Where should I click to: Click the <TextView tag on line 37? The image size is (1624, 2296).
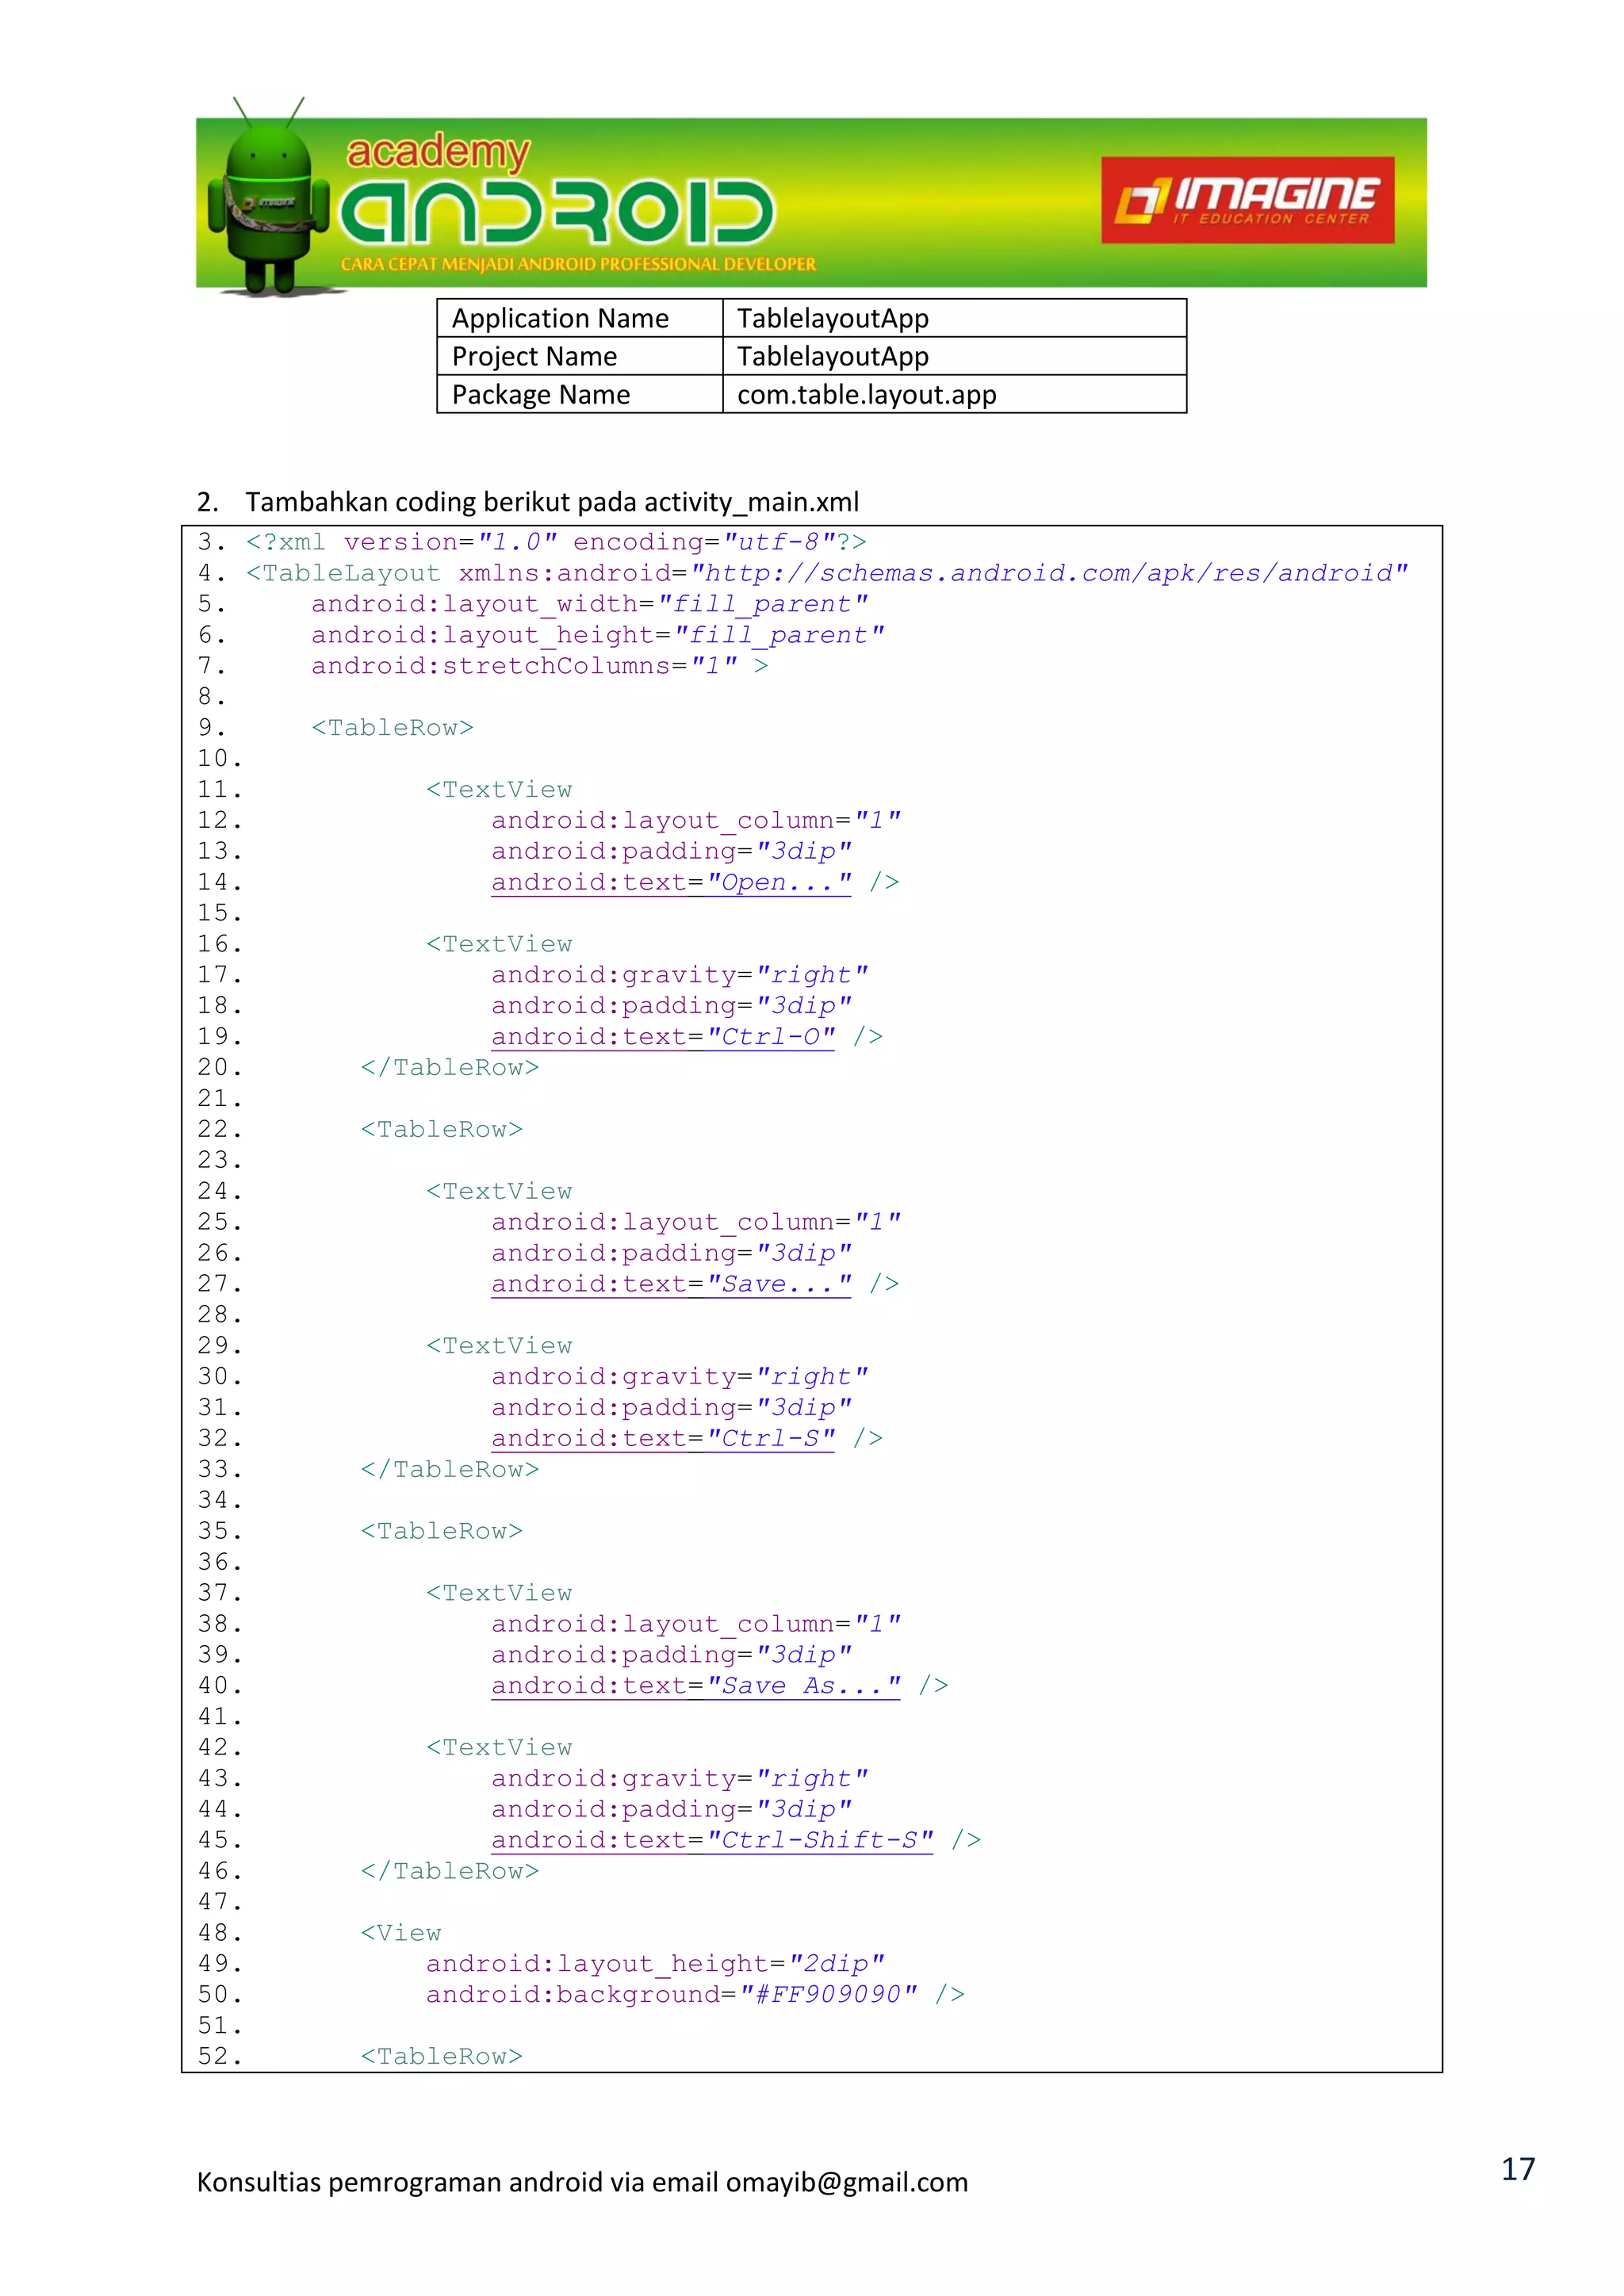click(499, 1593)
